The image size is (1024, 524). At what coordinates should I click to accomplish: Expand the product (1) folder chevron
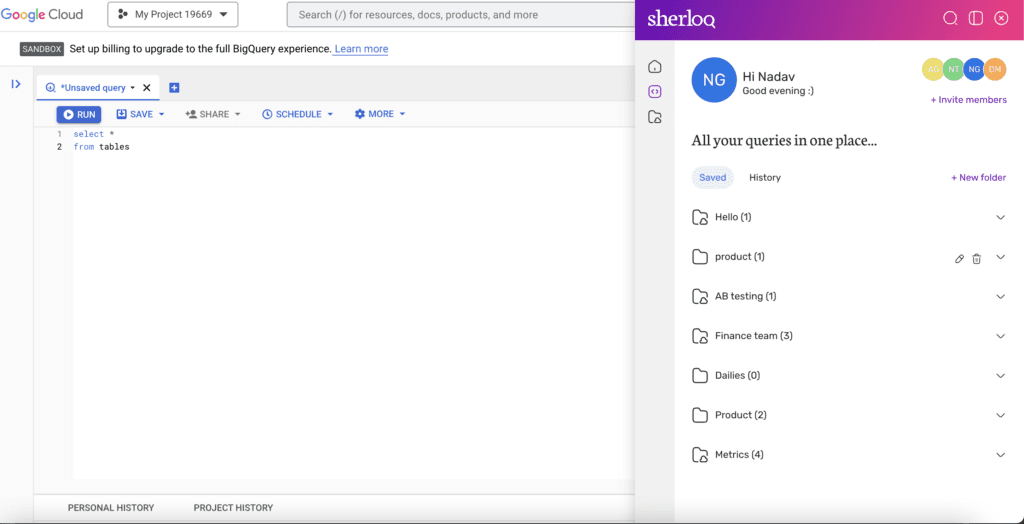point(1000,257)
